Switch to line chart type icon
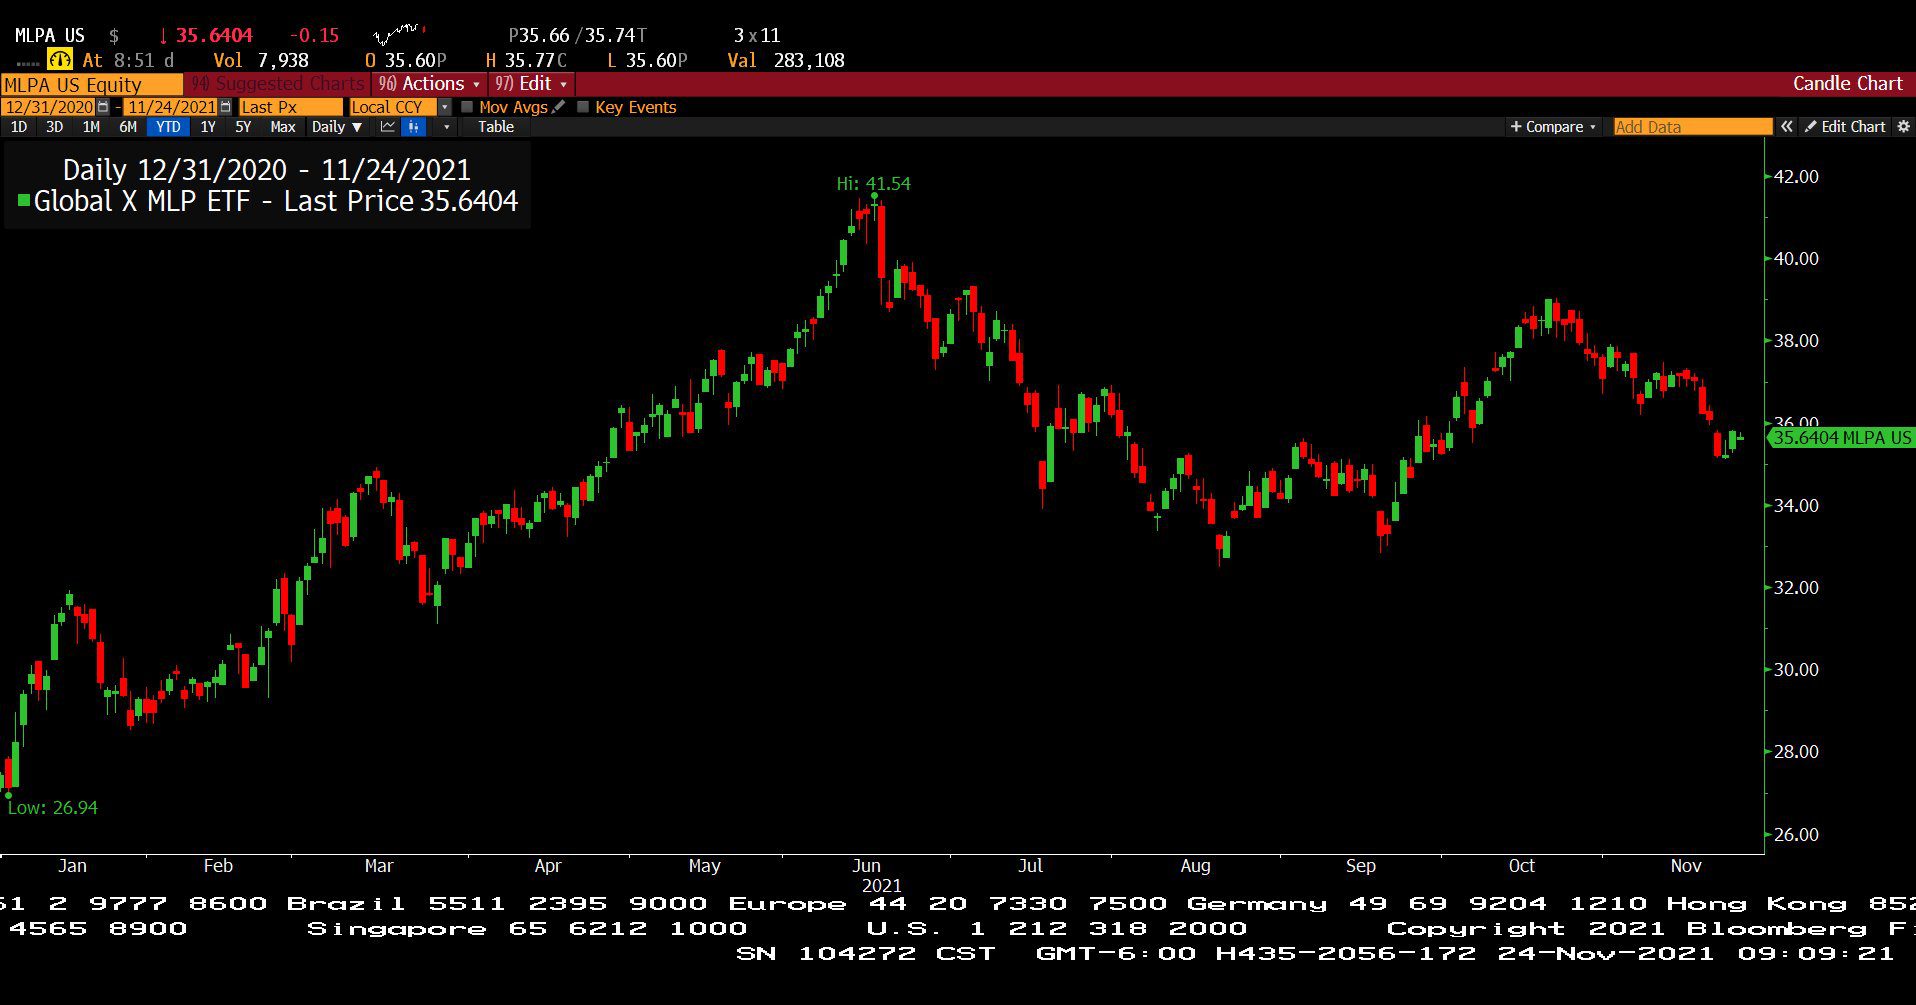Image resolution: width=1916 pixels, height=1005 pixels. [388, 127]
